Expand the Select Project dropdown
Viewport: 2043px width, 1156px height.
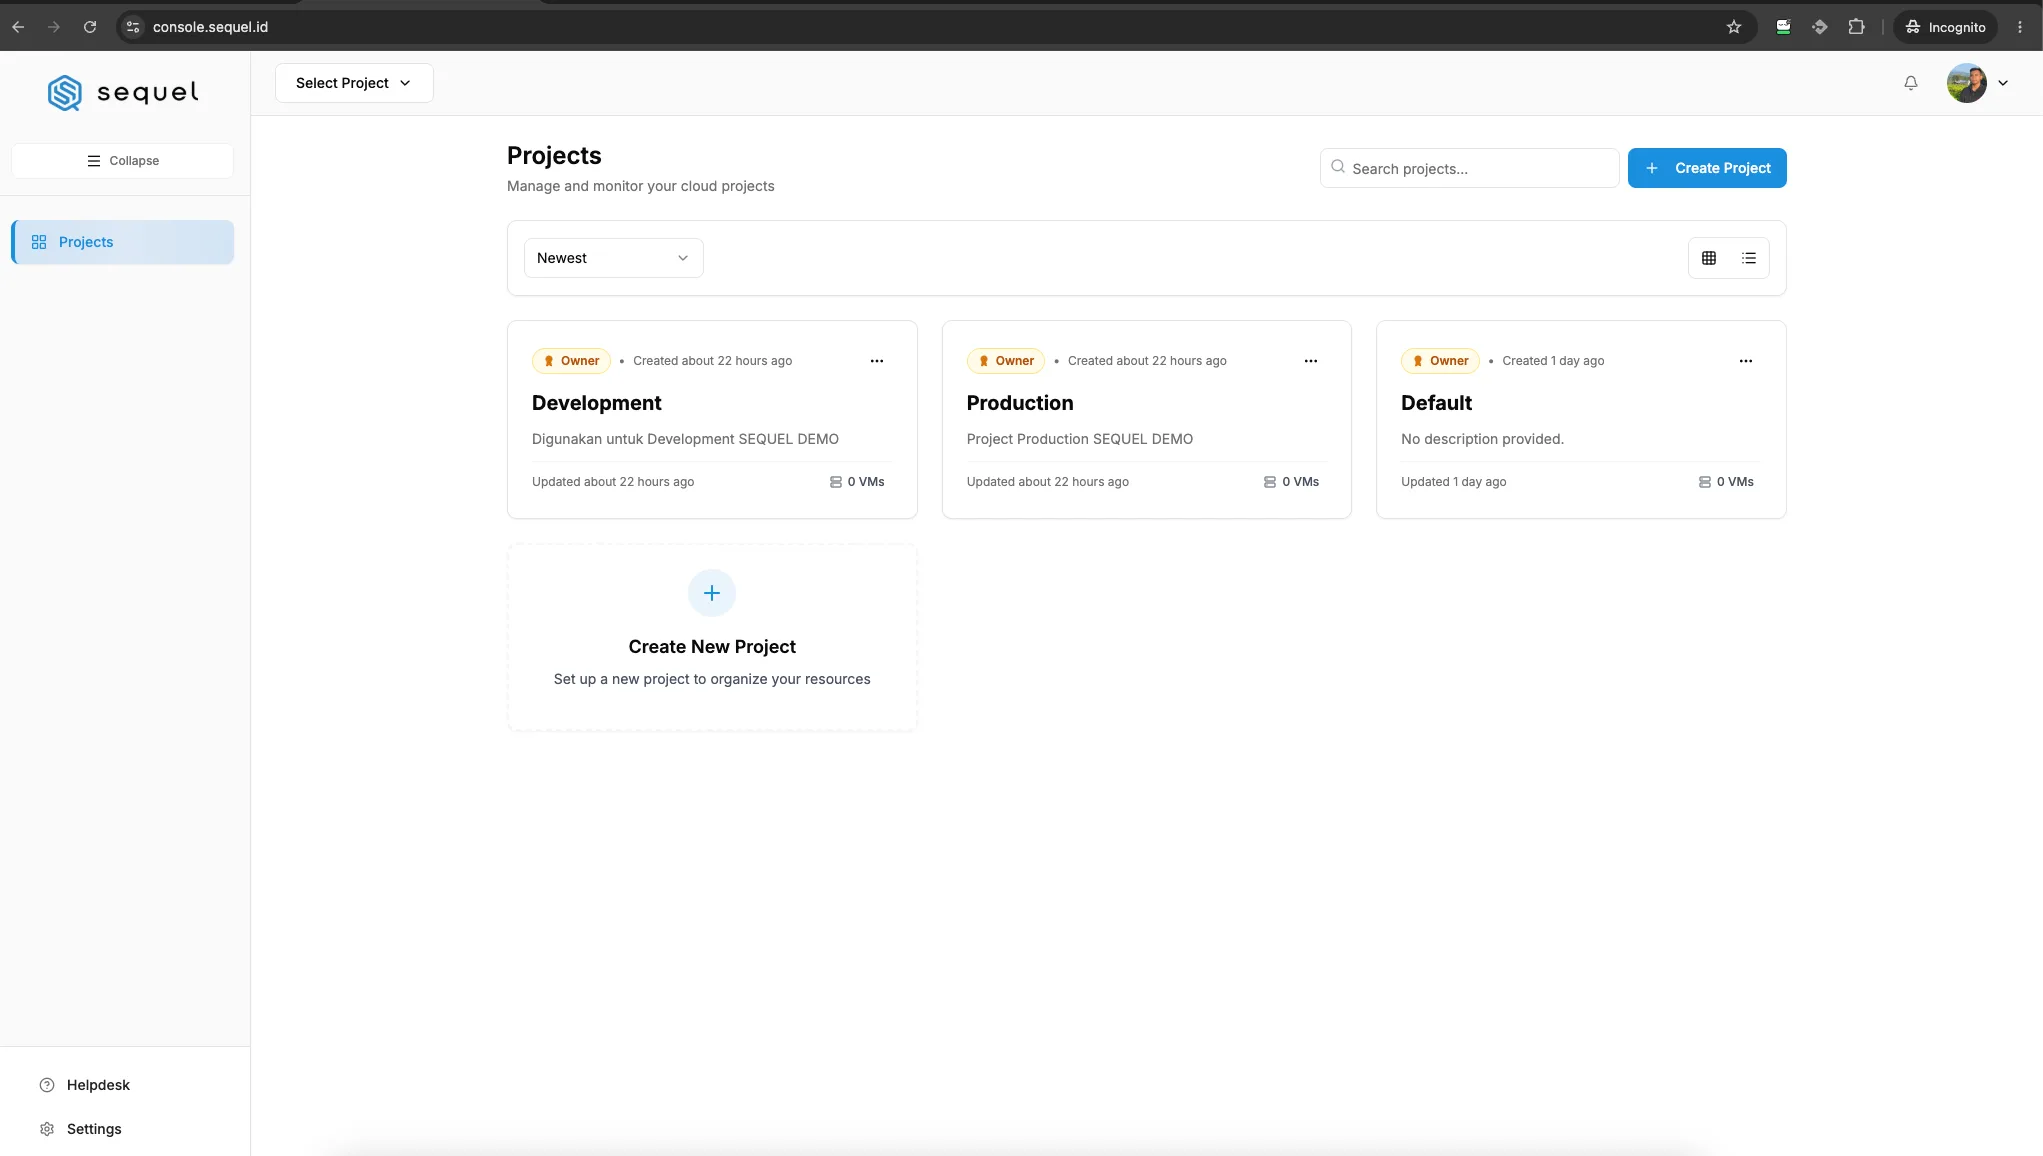354,83
